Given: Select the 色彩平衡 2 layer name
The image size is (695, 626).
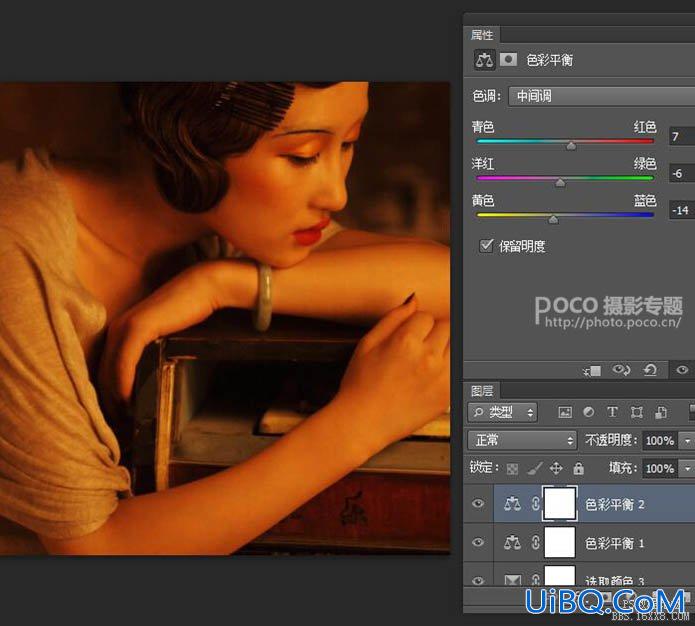Looking at the screenshot, I should [615, 504].
